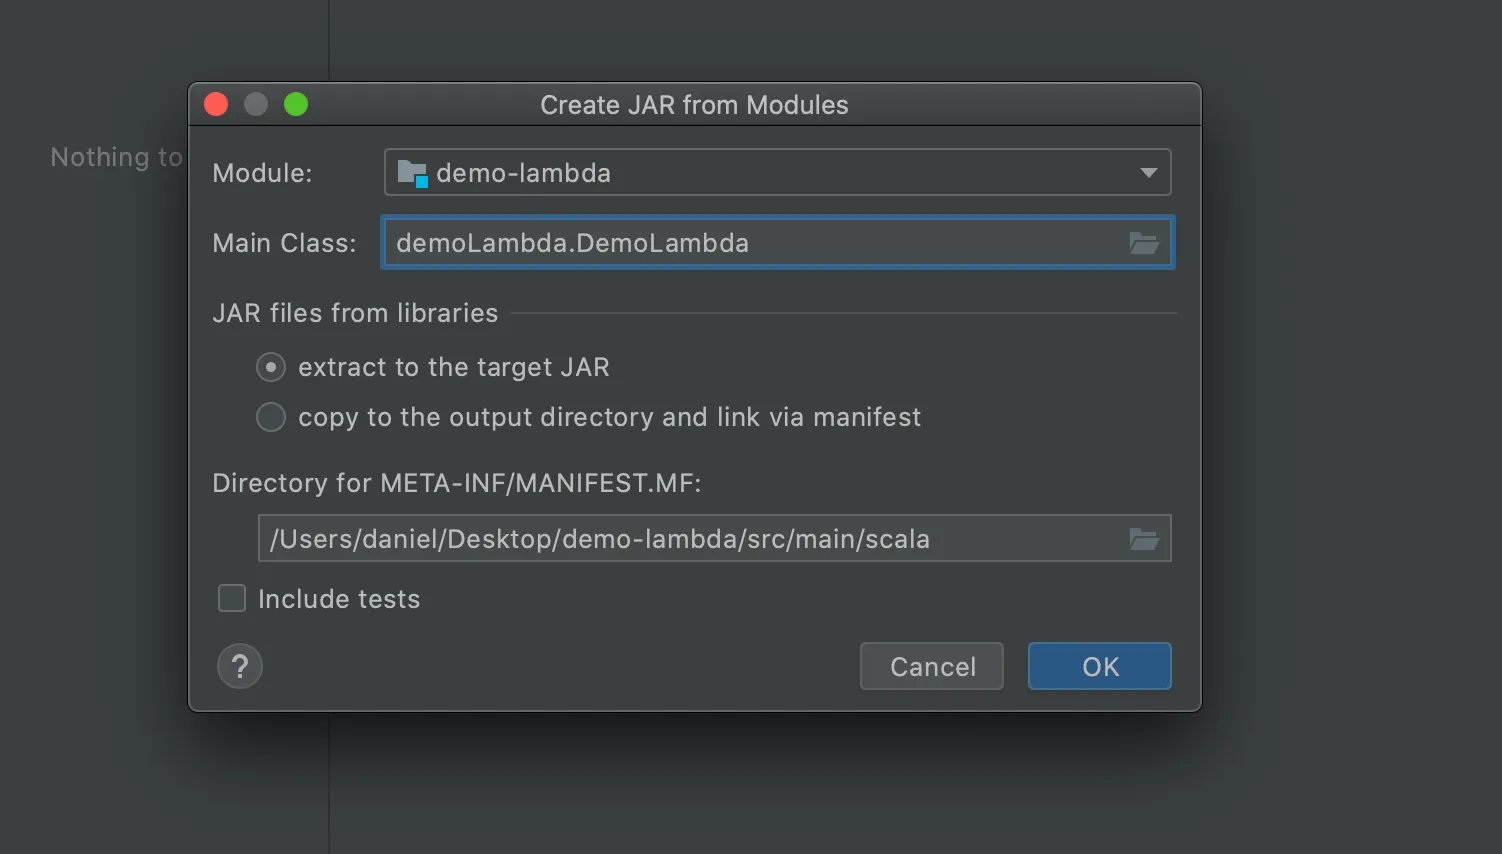Click the 'JAR files from libraries' section label
The width and height of the screenshot is (1502, 854).
(355, 313)
